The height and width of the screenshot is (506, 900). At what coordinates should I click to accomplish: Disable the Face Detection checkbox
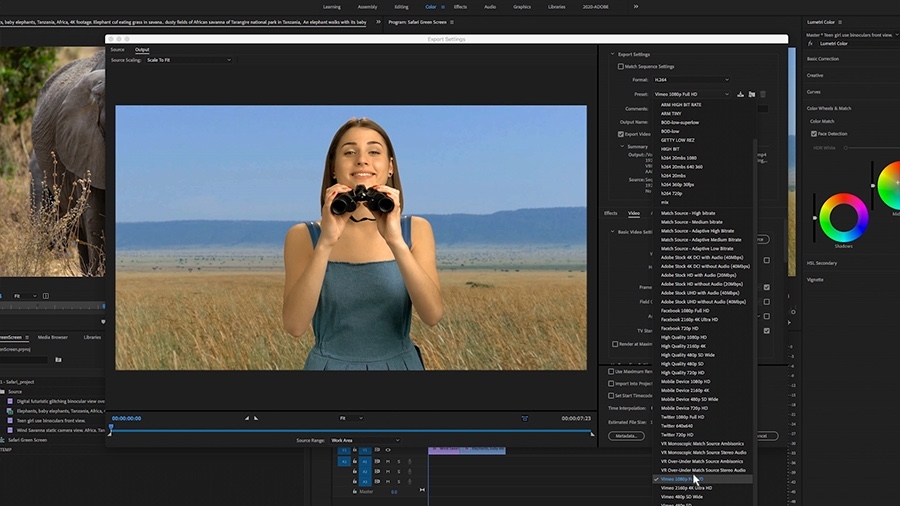(814, 134)
